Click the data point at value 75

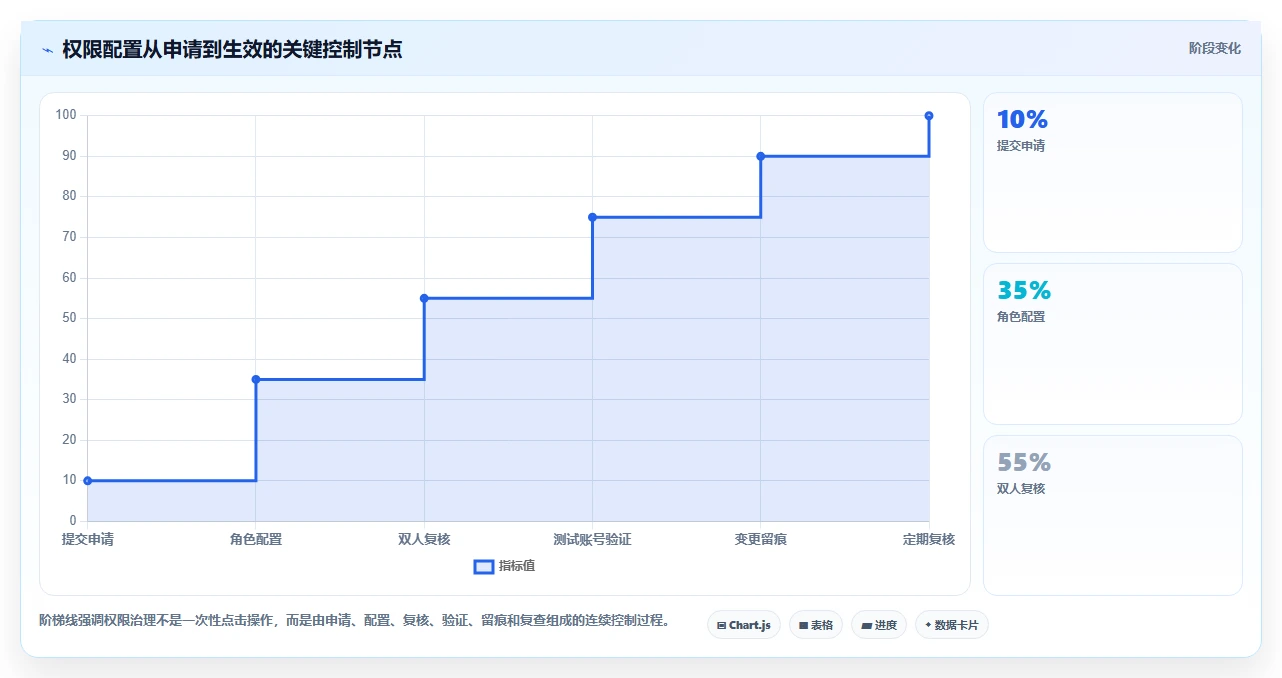coord(592,217)
